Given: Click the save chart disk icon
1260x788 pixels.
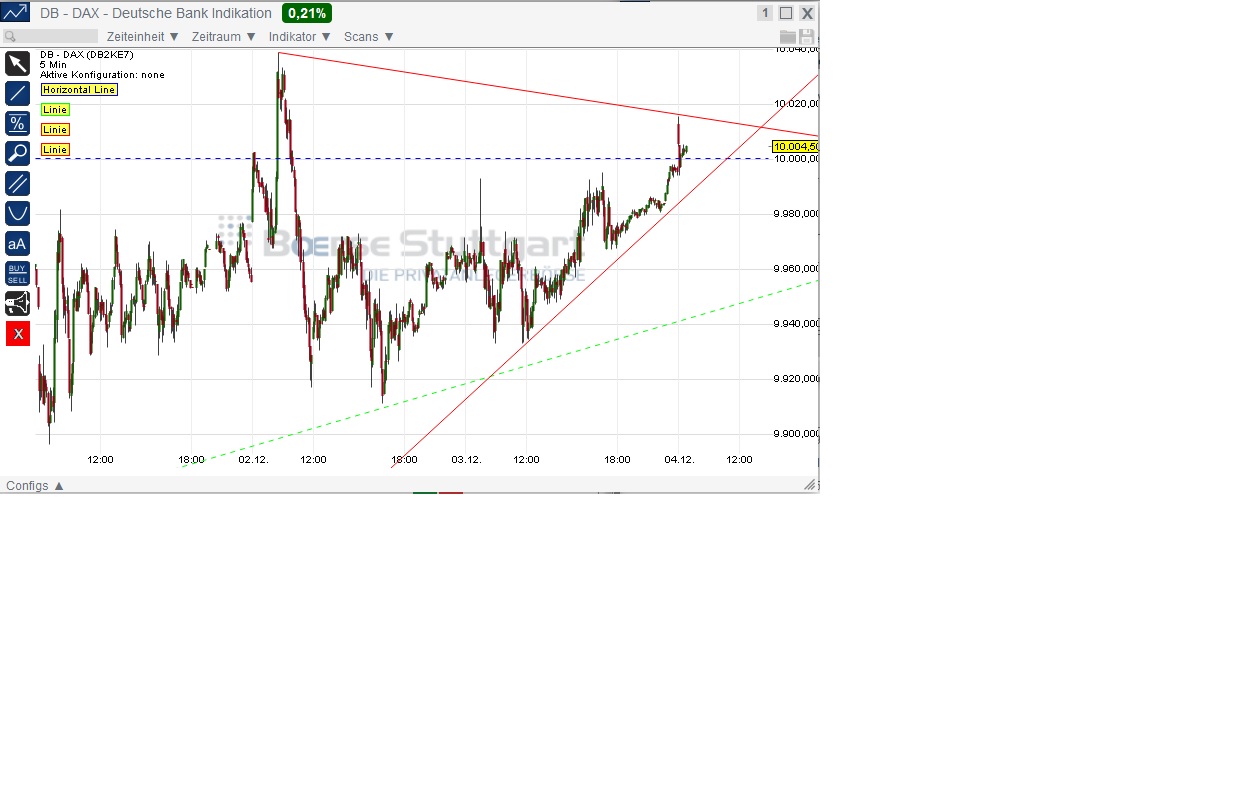Looking at the screenshot, I should pos(806,35).
